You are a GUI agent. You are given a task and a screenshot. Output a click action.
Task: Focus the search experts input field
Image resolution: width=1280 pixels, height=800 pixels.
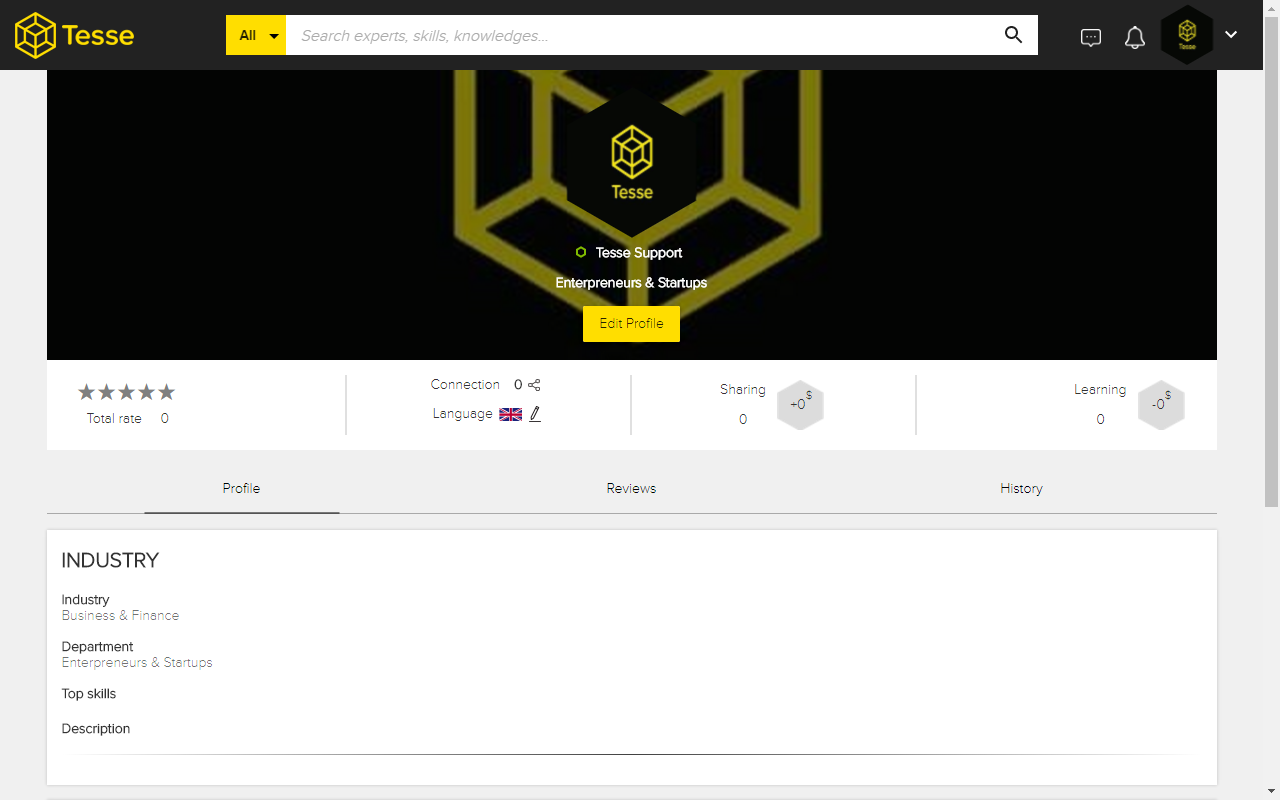tap(638, 35)
